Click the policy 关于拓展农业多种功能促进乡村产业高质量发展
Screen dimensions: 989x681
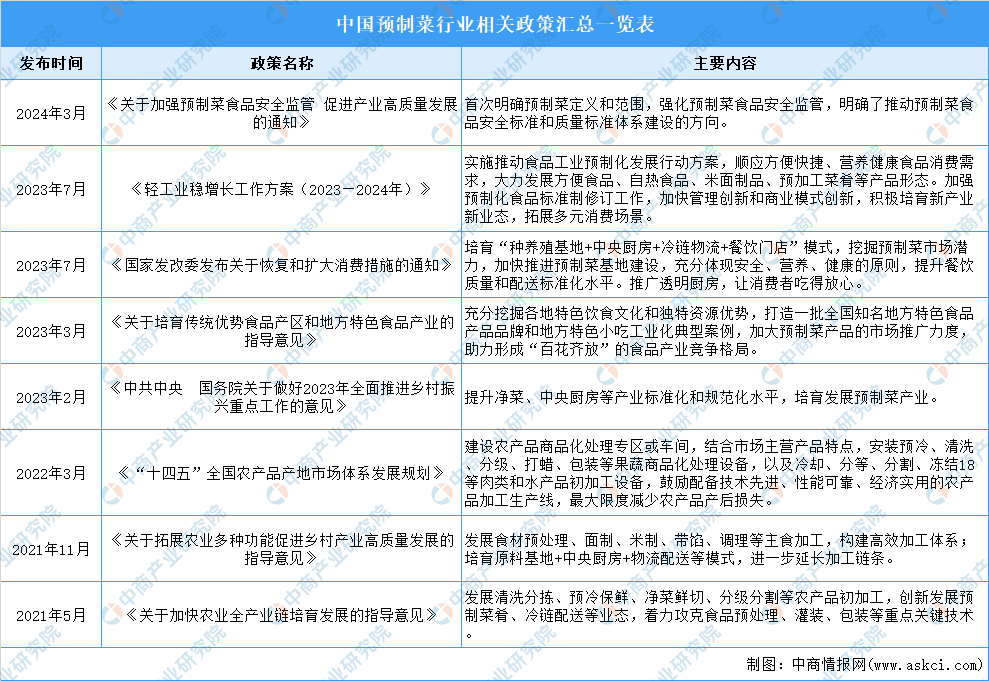(281, 549)
